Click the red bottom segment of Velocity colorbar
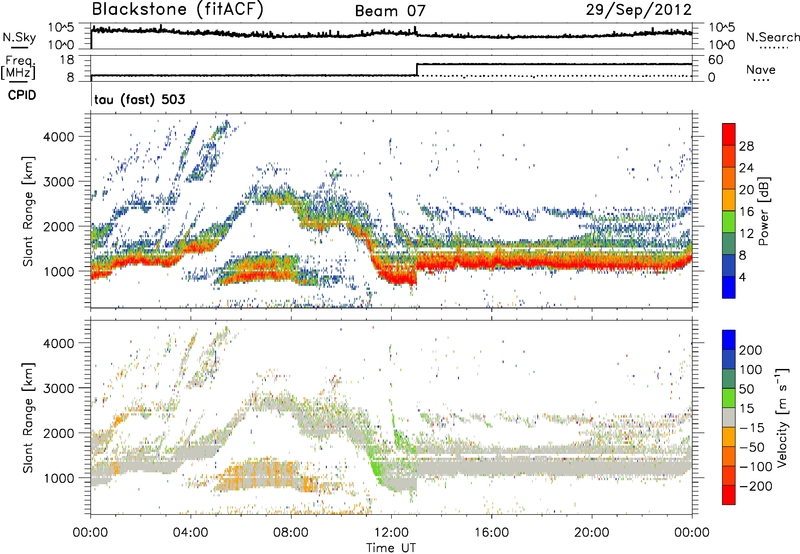800x554 pixels. coord(729,495)
